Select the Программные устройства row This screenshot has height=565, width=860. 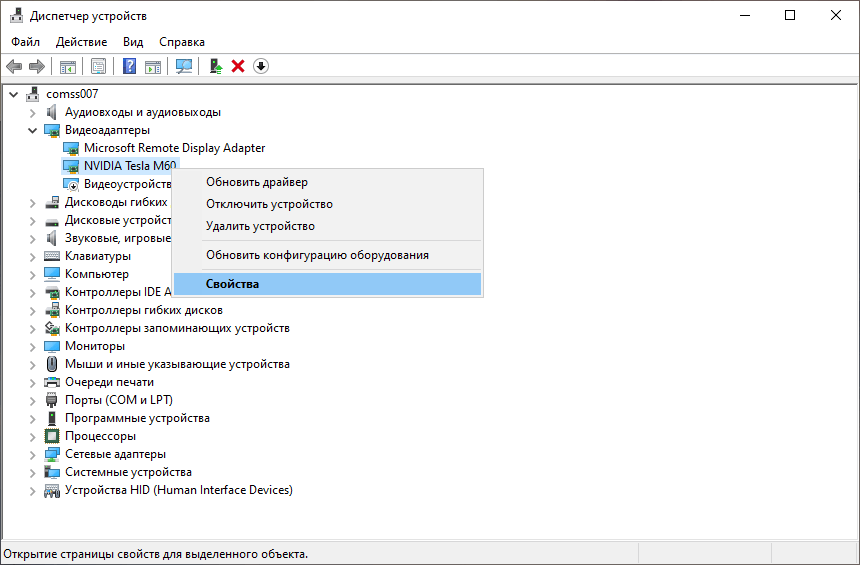pyautogui.click(x=137, y=418)
